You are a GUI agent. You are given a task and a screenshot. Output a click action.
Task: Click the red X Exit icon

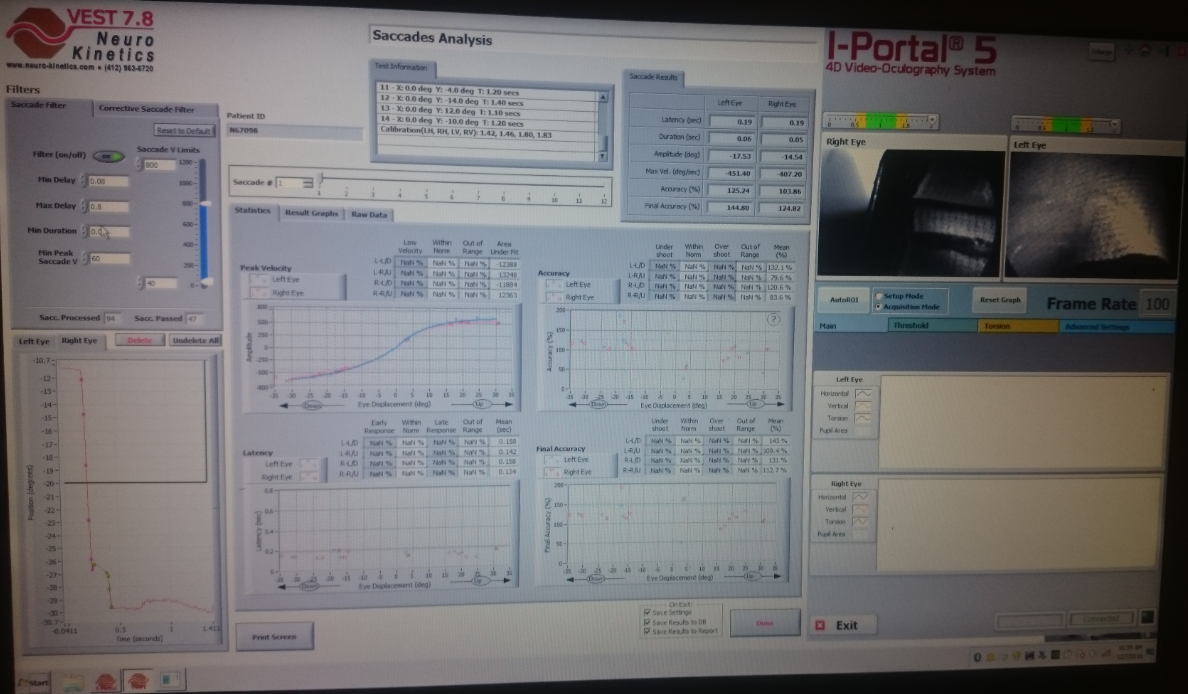820,625
